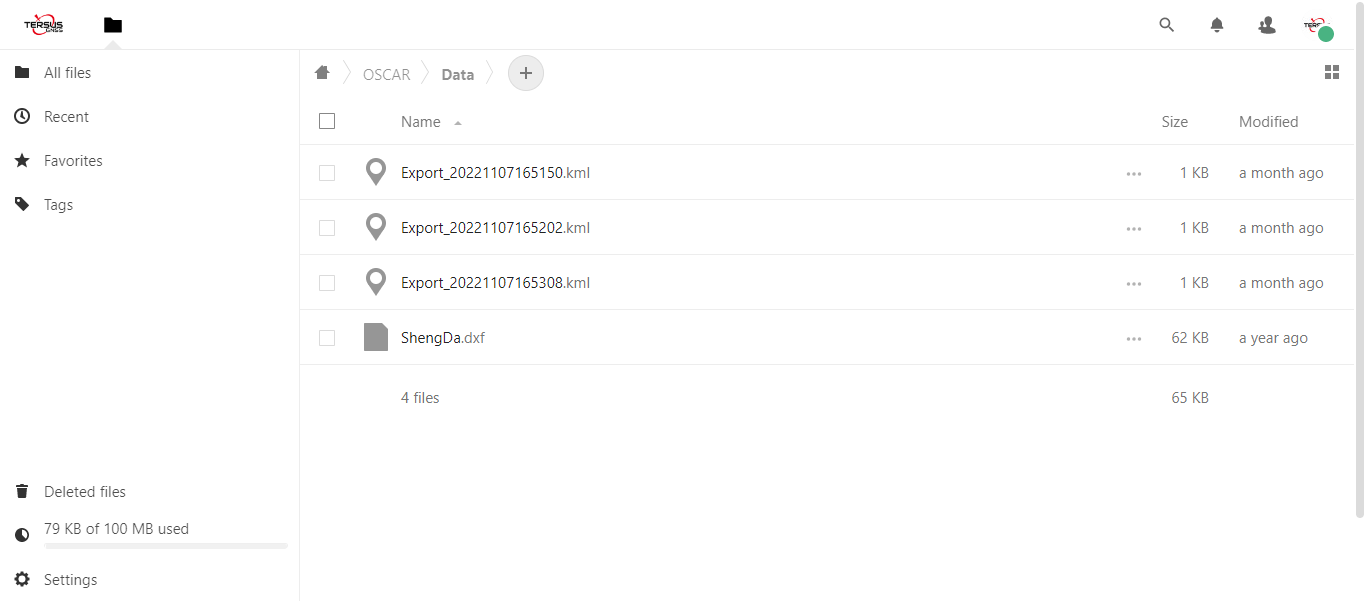Image resolution: width=1366 pixels, height=601 pixels.
Task: Click the Data breadcrumb
Action: pos(458,74)
